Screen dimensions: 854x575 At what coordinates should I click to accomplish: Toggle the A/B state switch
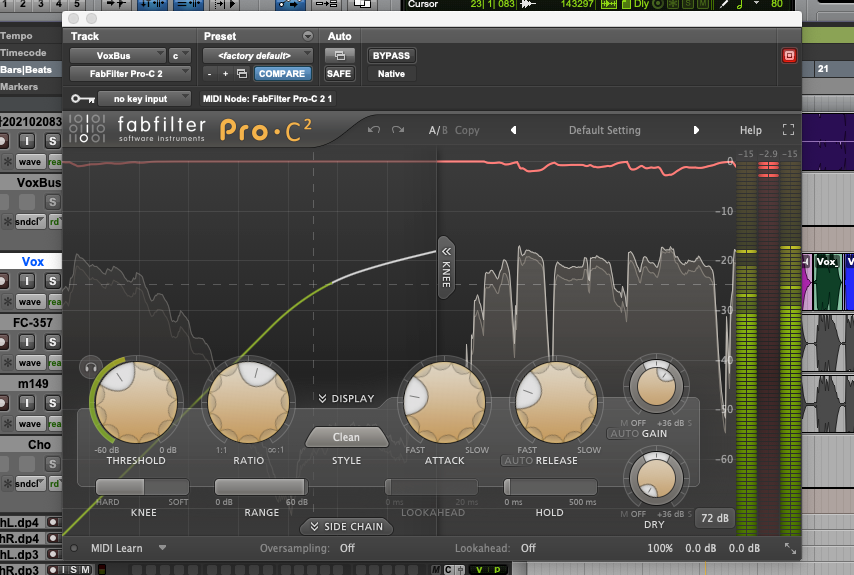click(438, 130)
